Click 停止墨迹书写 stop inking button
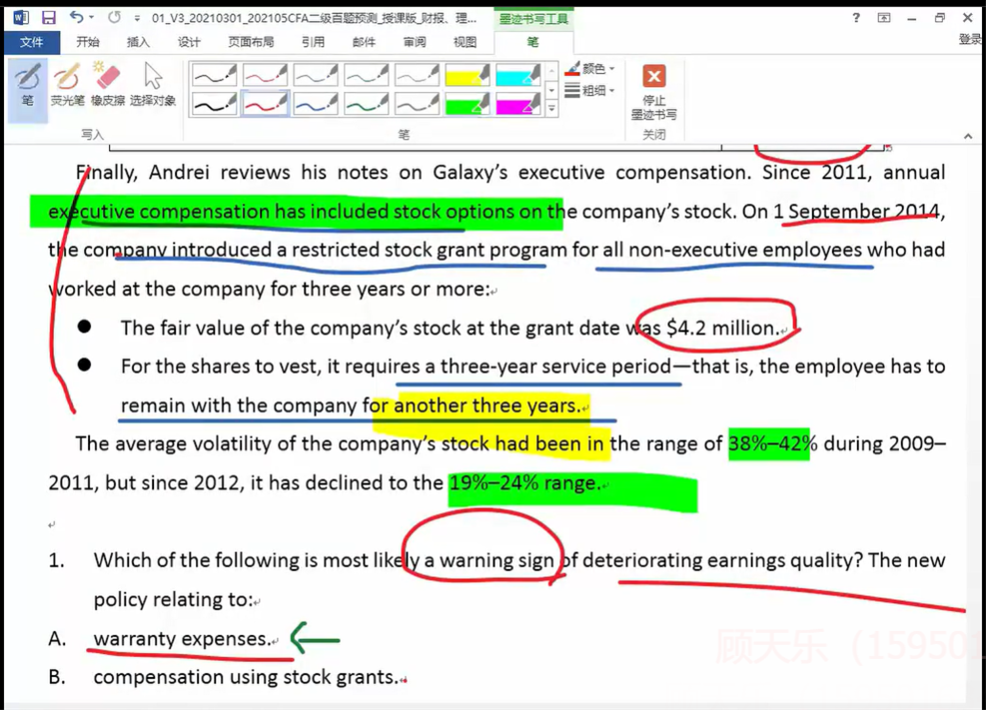 [x=654, y=90]
